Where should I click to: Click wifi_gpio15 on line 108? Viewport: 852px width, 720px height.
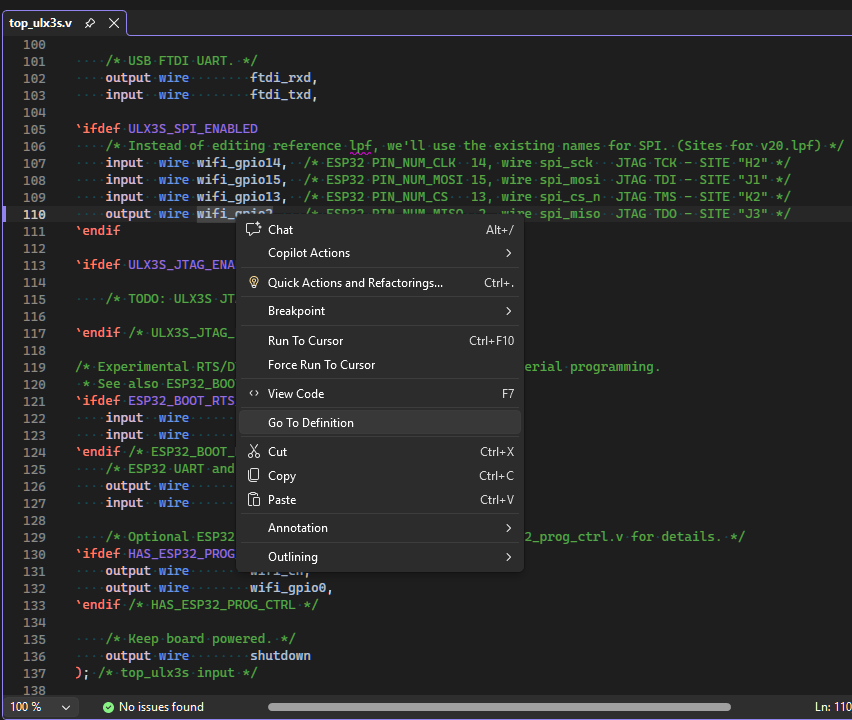pyautogui.click(x=239, y=179)
